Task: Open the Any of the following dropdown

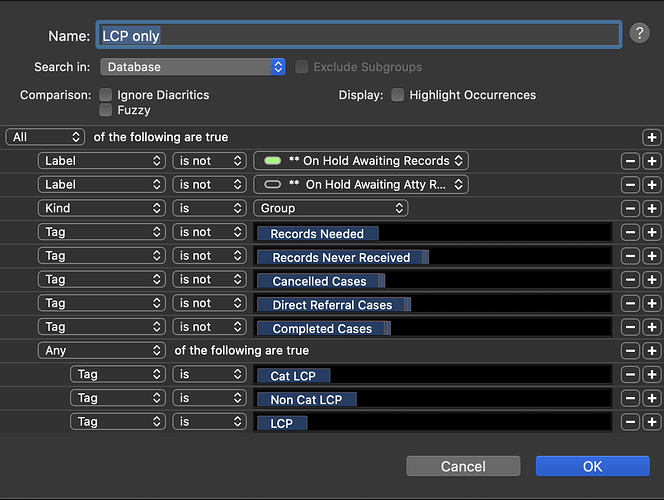Action: click(102, 351)
